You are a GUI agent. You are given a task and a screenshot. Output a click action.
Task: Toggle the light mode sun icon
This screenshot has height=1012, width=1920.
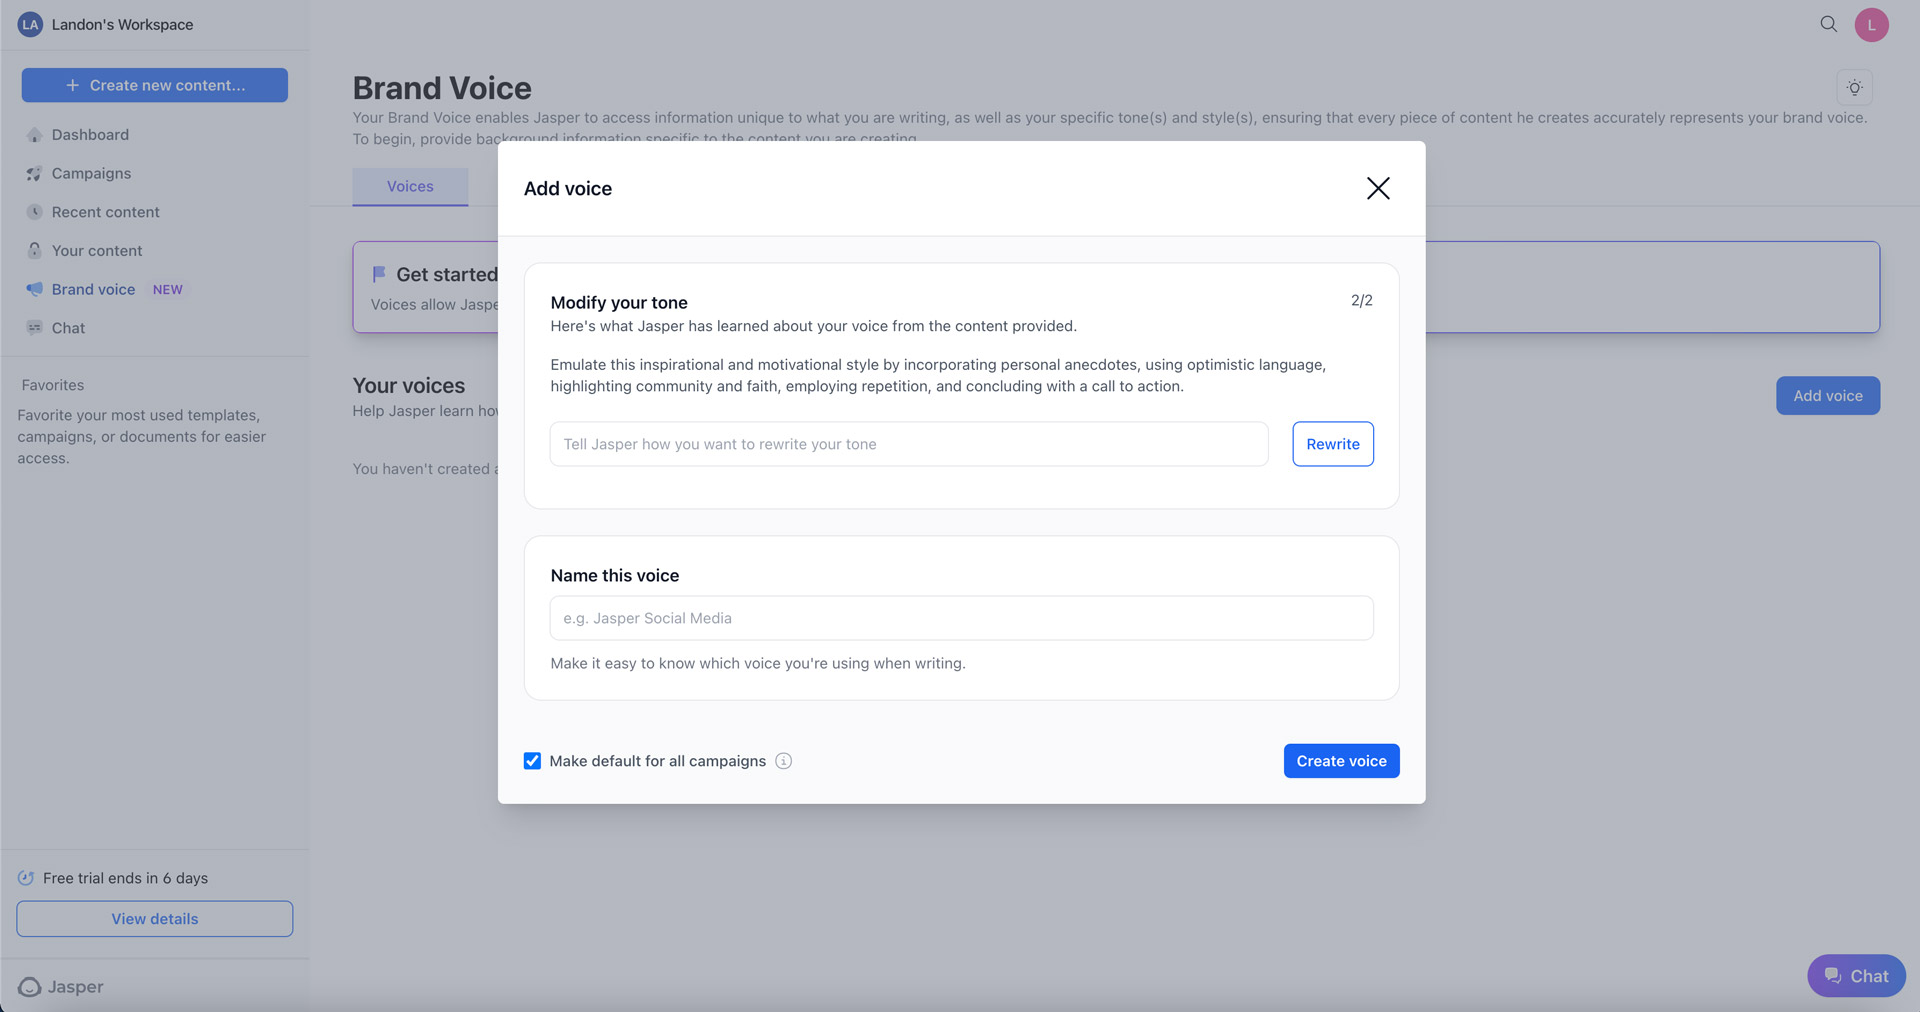click(1854, 88)
